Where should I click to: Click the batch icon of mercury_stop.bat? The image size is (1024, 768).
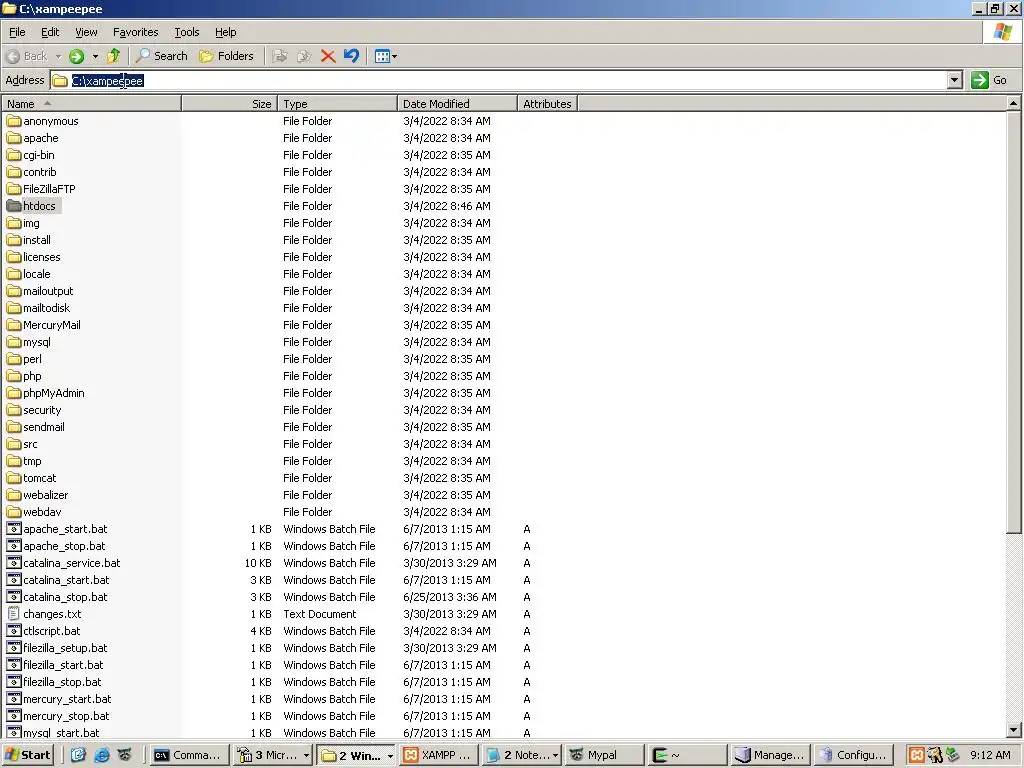pyautogui.click(x=14, y=715)
